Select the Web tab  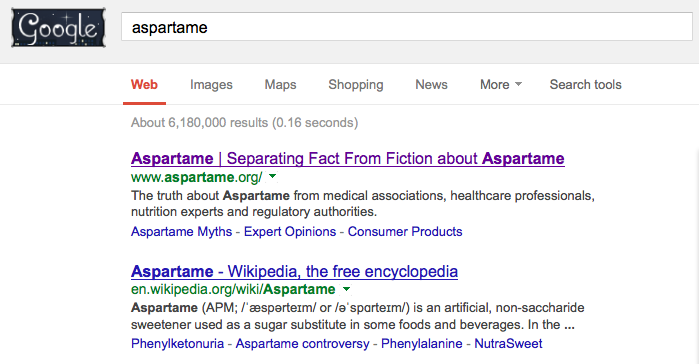pyautogui.click(x=144, y=85)
